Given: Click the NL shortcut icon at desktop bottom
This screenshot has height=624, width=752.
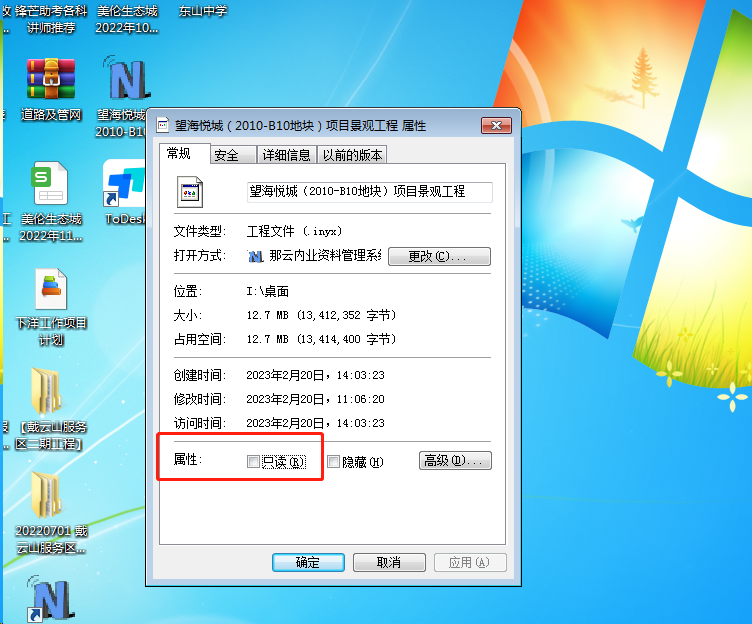Looking at the screenshot, I should (49, 600).
